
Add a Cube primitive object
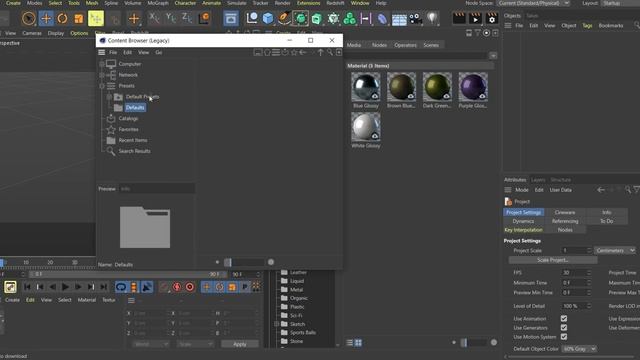click(x=268, y=18)
